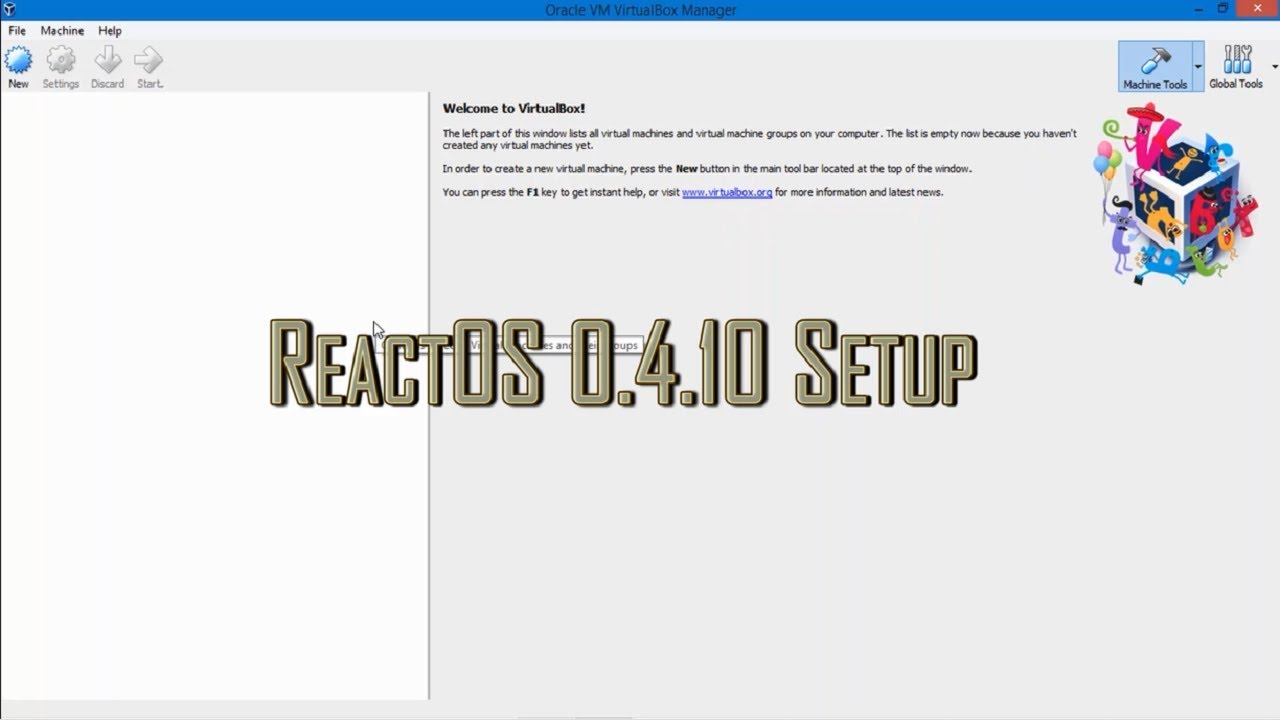This screenshot has height=720, width=1280.
Task: Open the Settings gear toolbar icon
Action: pos(61,67)
